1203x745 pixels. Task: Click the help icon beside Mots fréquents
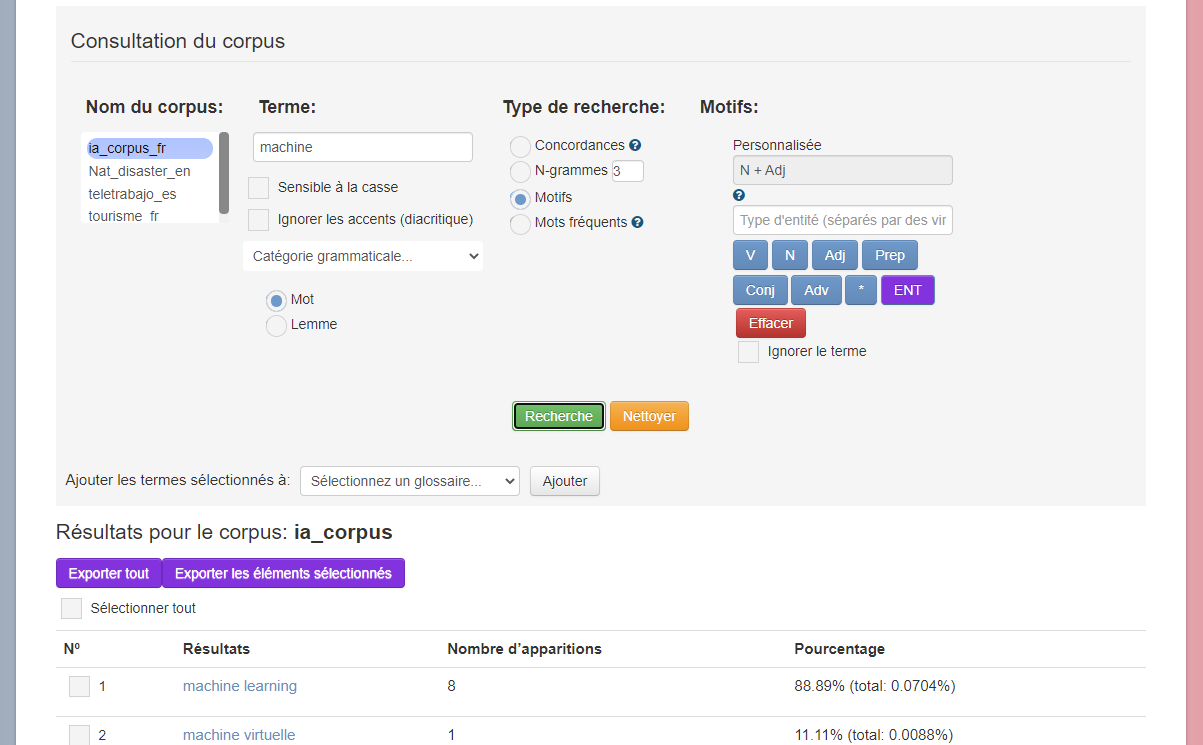637,223
